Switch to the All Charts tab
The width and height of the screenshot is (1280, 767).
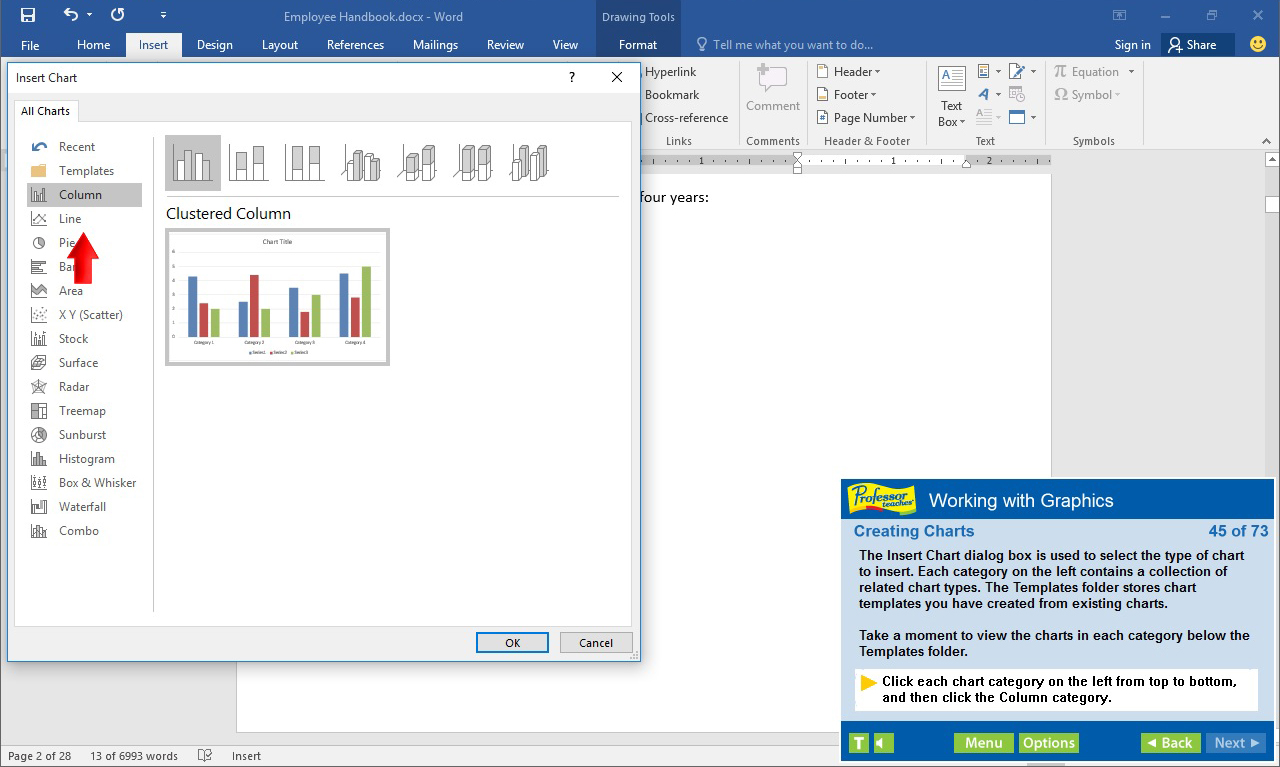coord(45,111)
